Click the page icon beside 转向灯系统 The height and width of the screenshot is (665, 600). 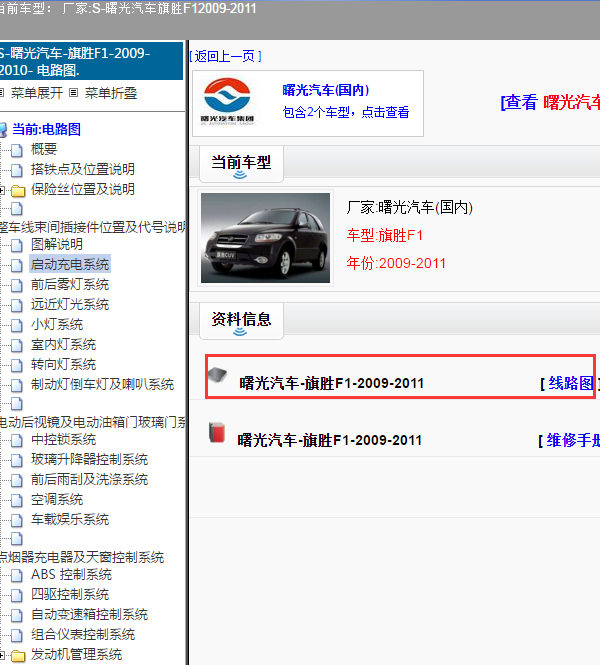click(17, 365)
